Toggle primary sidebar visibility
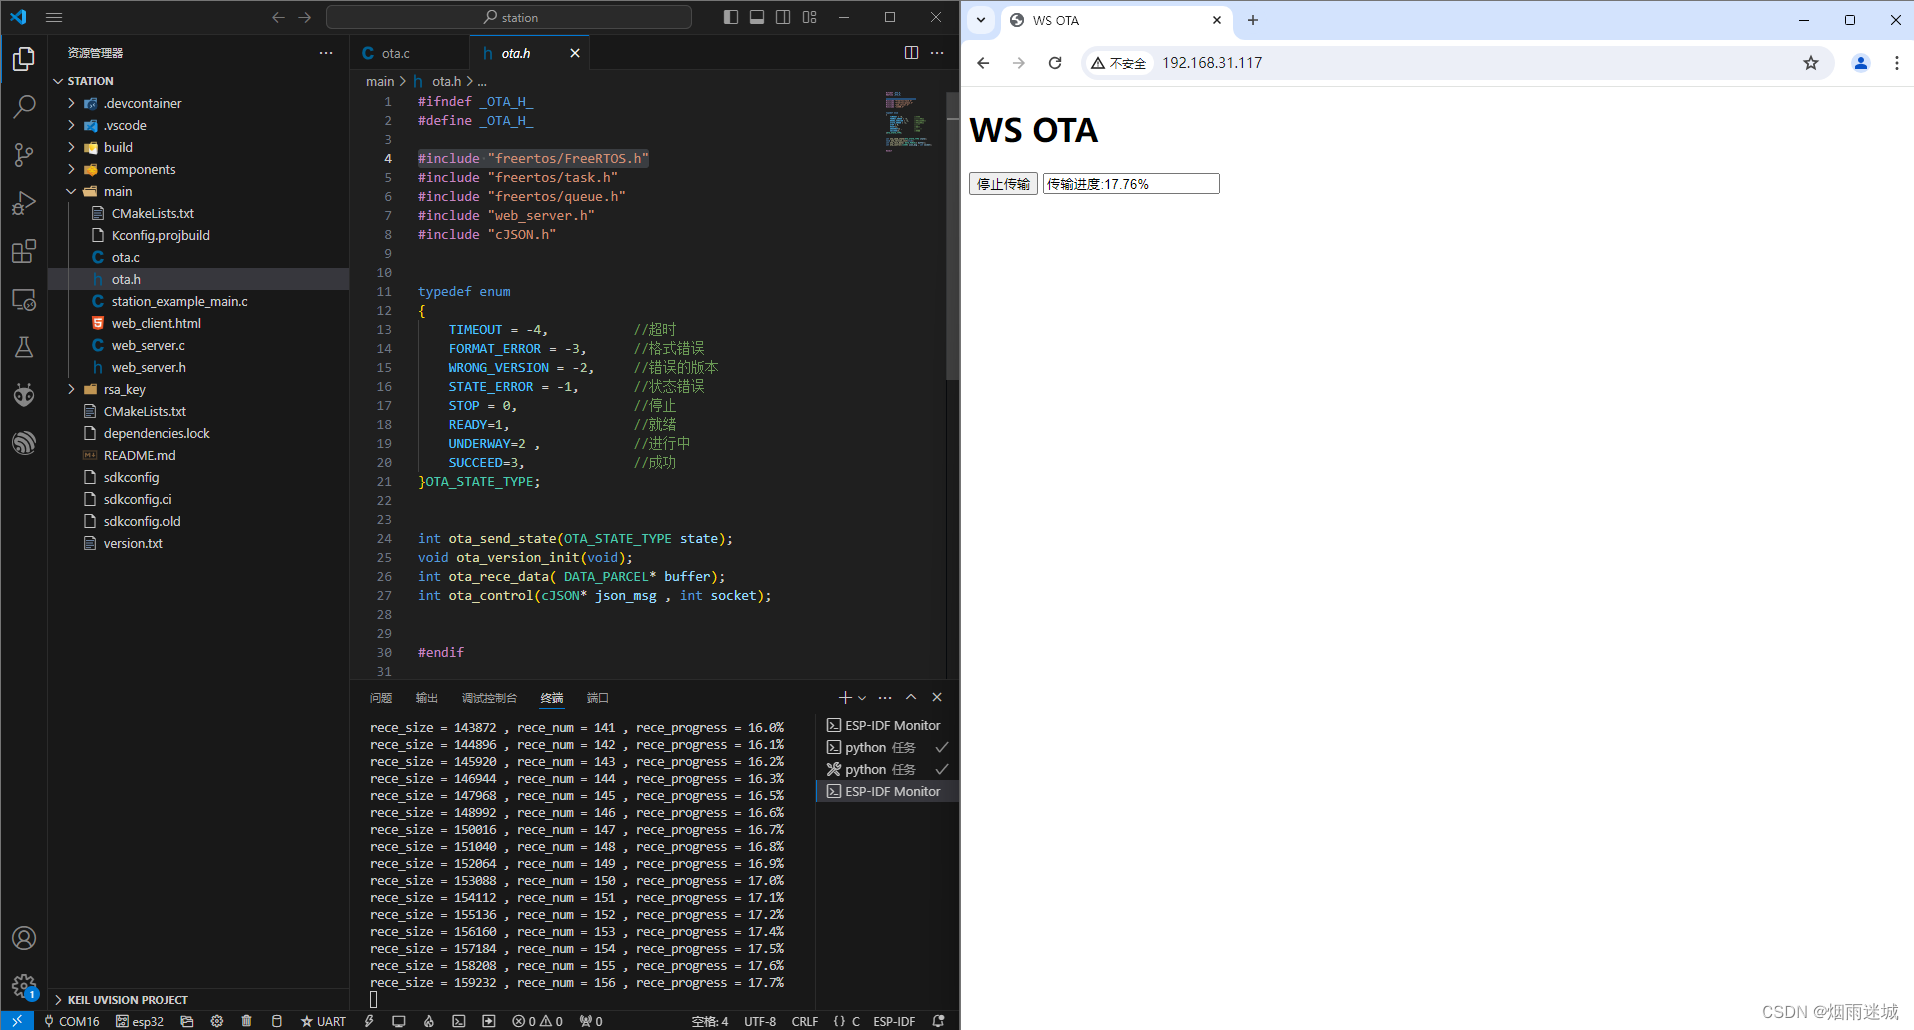 (x=731, y=17)
